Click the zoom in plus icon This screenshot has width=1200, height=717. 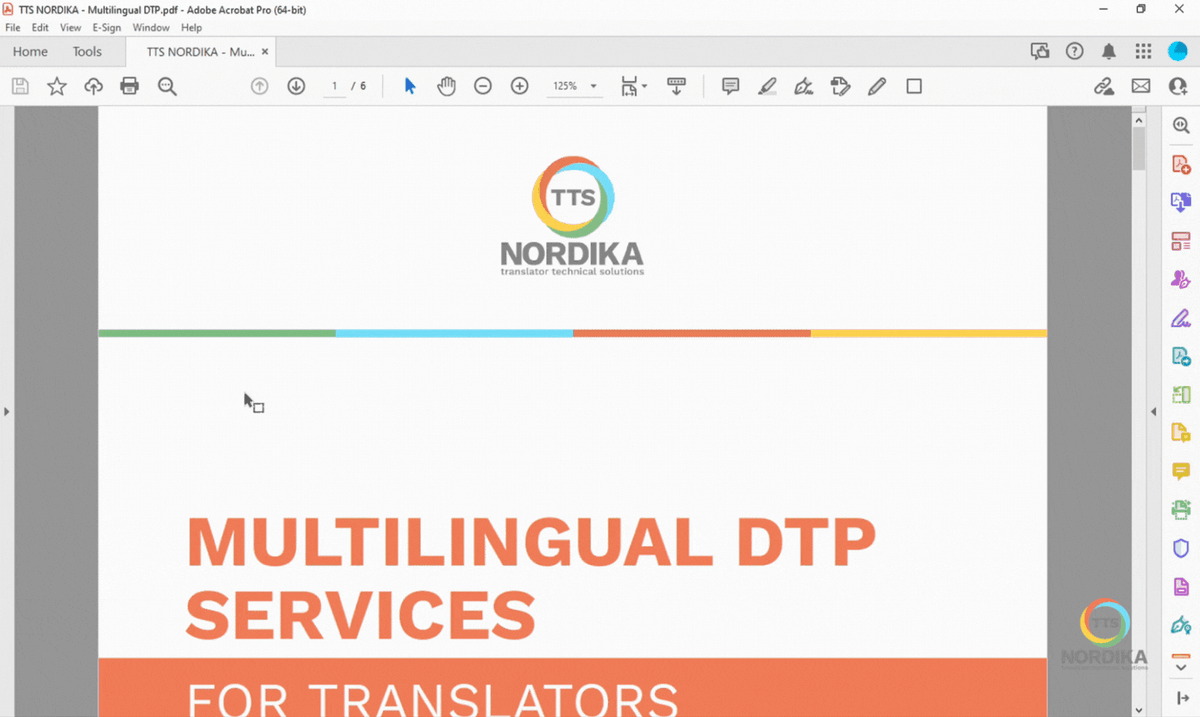[519, 86]
